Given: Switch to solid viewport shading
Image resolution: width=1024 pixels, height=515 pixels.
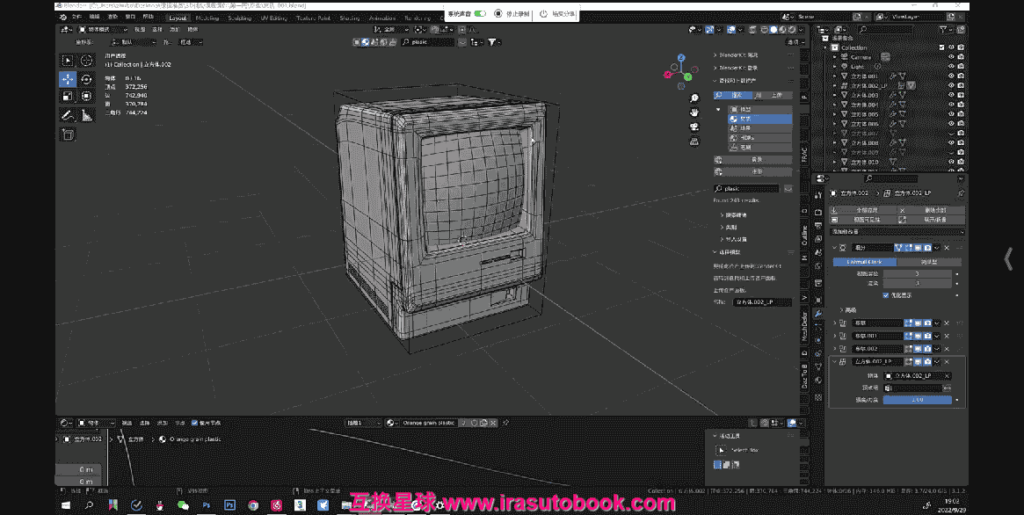Looking at the screenshot, I should tap(773, 29).
